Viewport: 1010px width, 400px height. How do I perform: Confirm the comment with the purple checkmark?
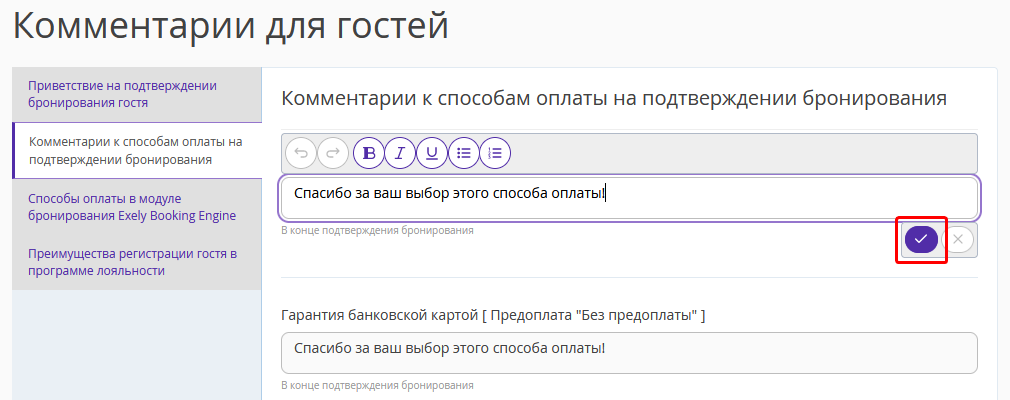(921, 240)
